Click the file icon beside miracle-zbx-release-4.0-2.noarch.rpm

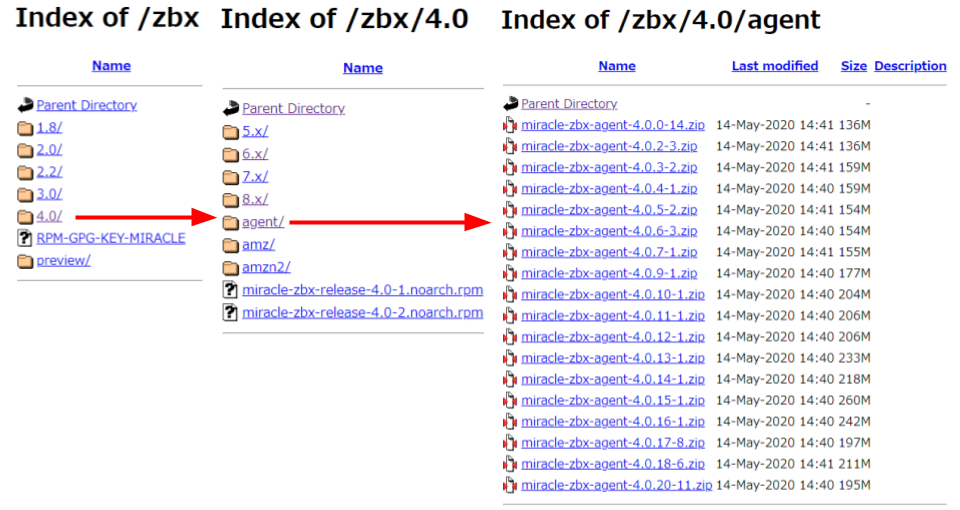(x=230, y=313)
